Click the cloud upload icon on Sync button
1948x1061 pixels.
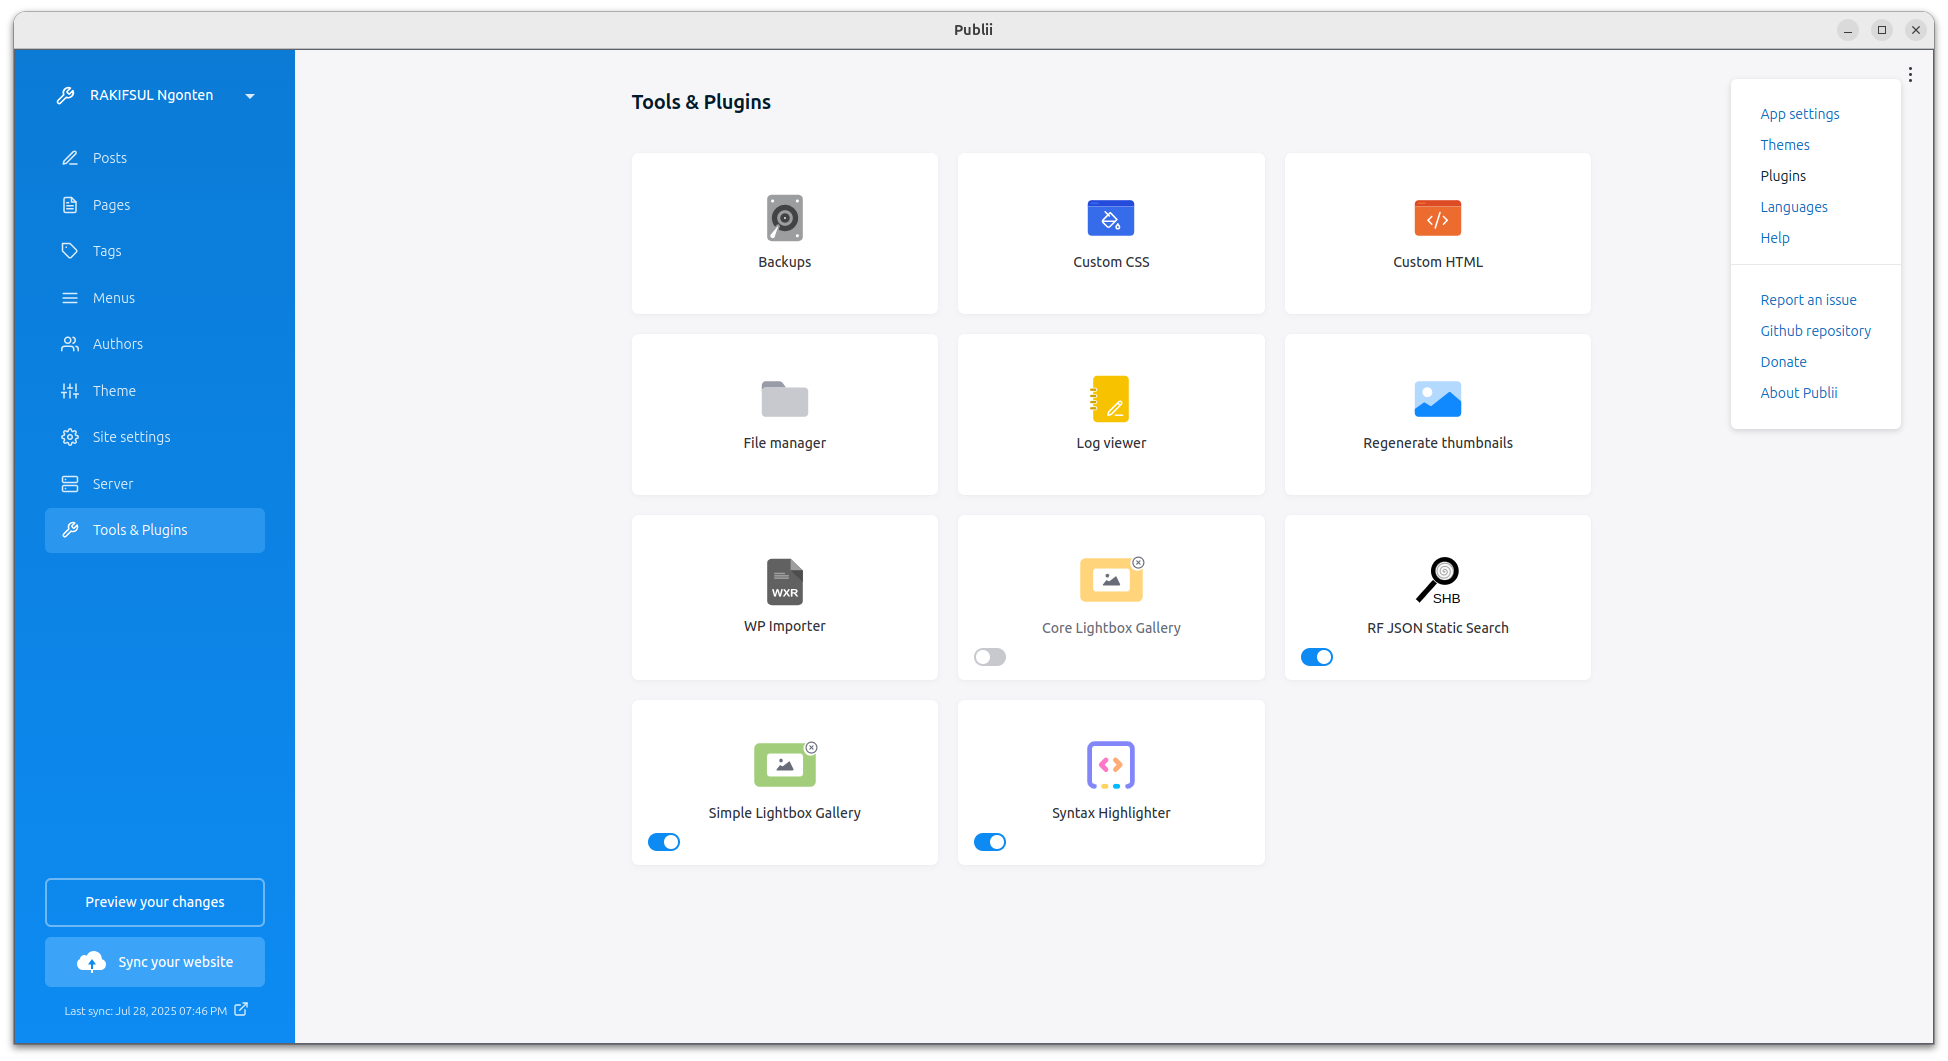coord(91,962)
